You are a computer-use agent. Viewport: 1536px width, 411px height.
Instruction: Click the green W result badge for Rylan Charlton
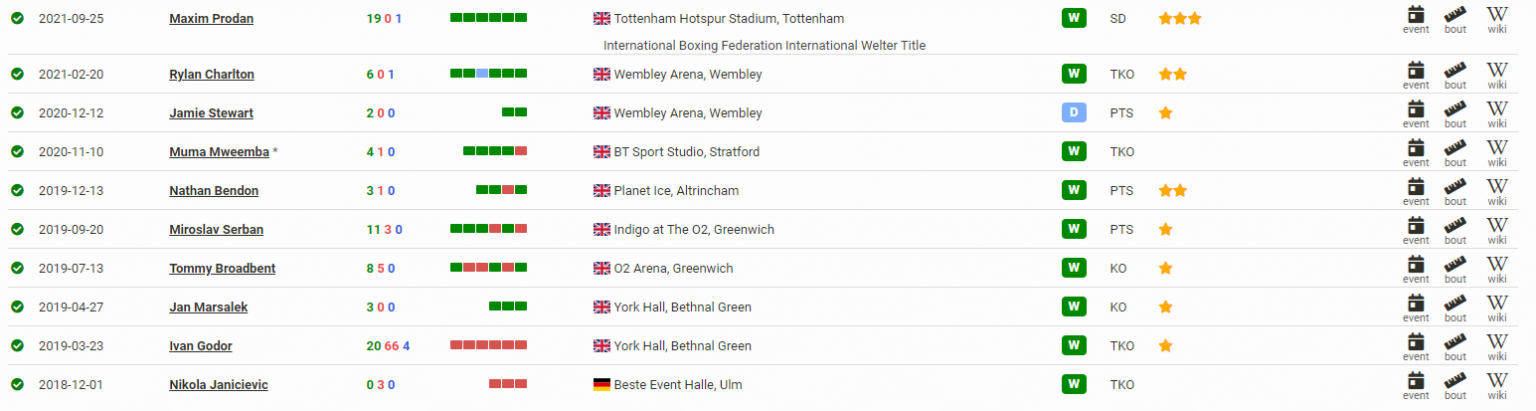tap(1073, 74)
